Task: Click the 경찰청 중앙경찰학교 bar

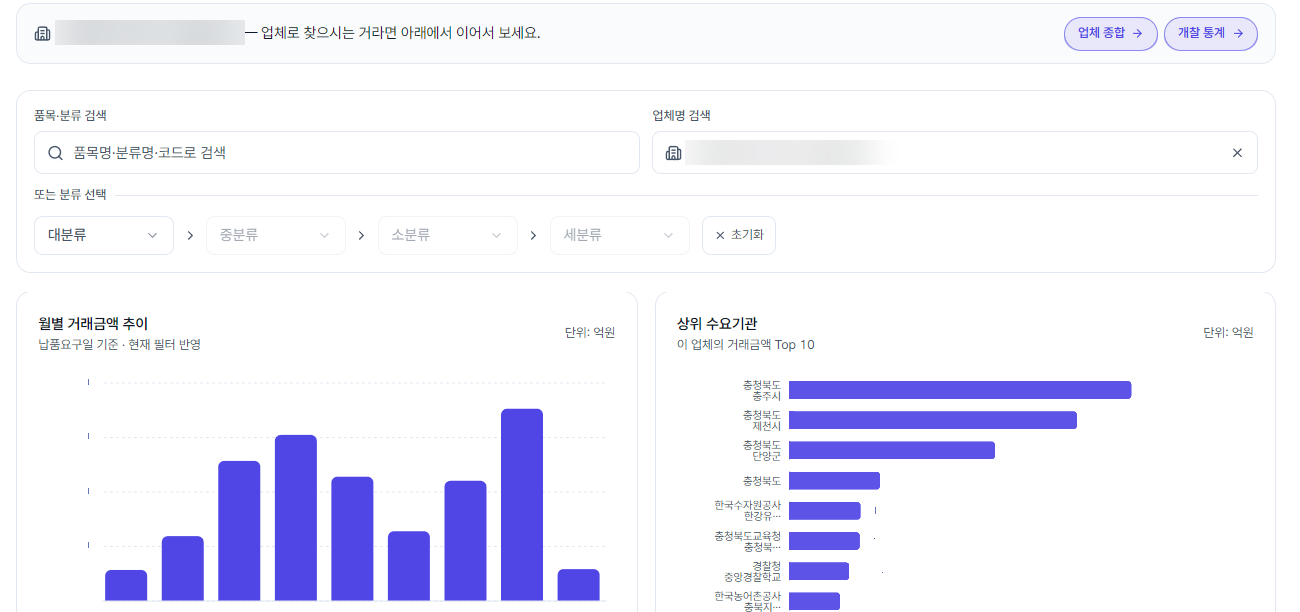Action: [819, 571]
